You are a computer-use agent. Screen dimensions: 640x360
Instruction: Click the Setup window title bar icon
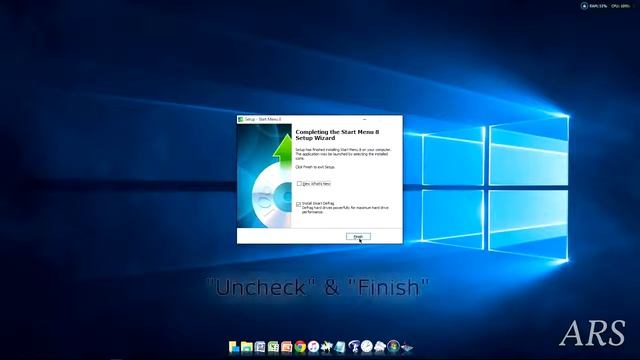[x=240, y=119]
